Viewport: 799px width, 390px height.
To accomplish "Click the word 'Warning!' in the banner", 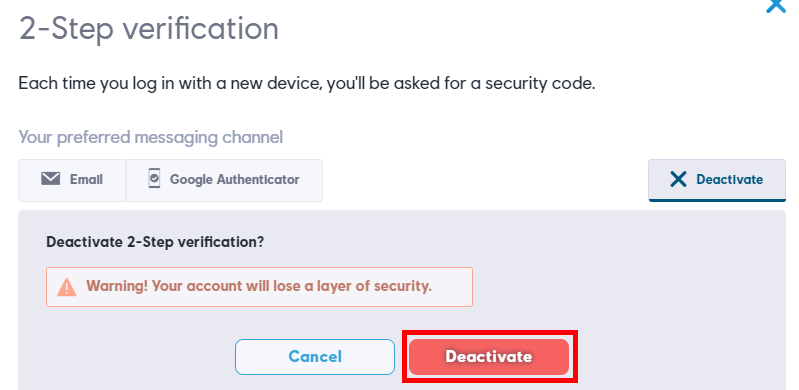I will point(117,286).
